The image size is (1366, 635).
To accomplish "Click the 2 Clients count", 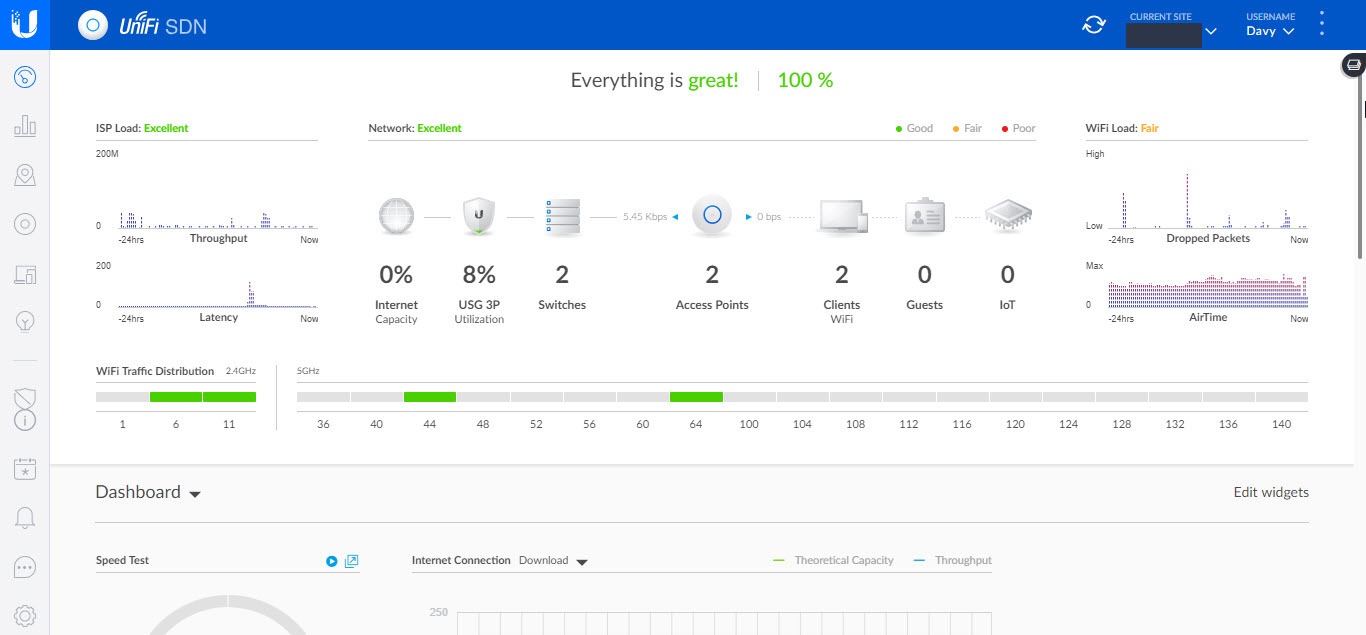I will coord(842,275).
